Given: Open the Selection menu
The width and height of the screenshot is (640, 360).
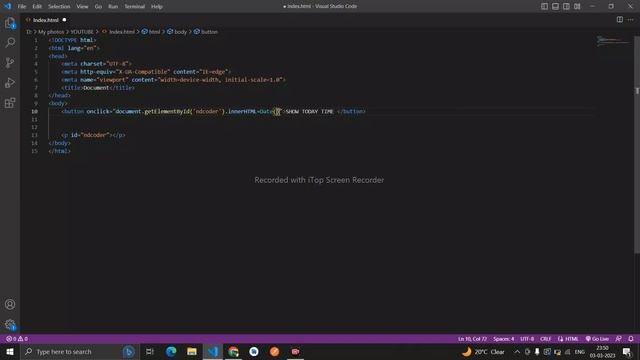Looking at the screenshot, I should tap(59, 7).
